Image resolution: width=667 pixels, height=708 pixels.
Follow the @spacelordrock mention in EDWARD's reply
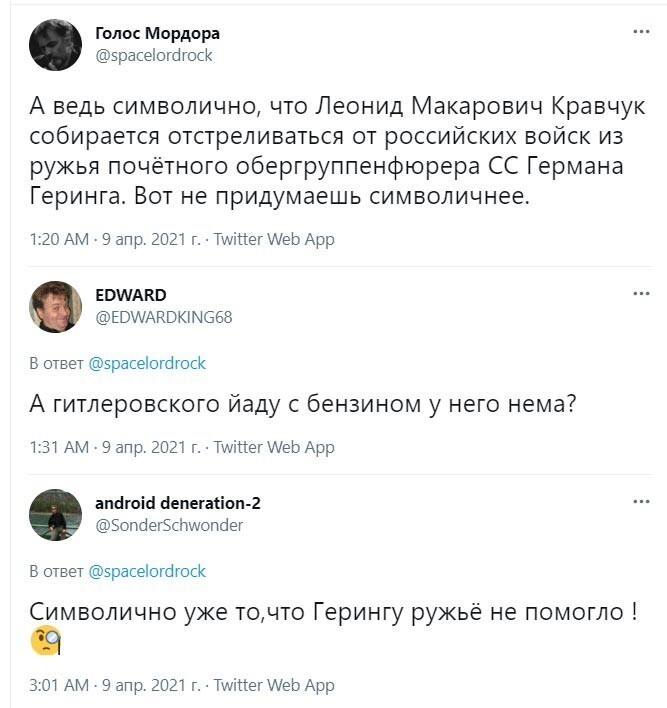147,363
